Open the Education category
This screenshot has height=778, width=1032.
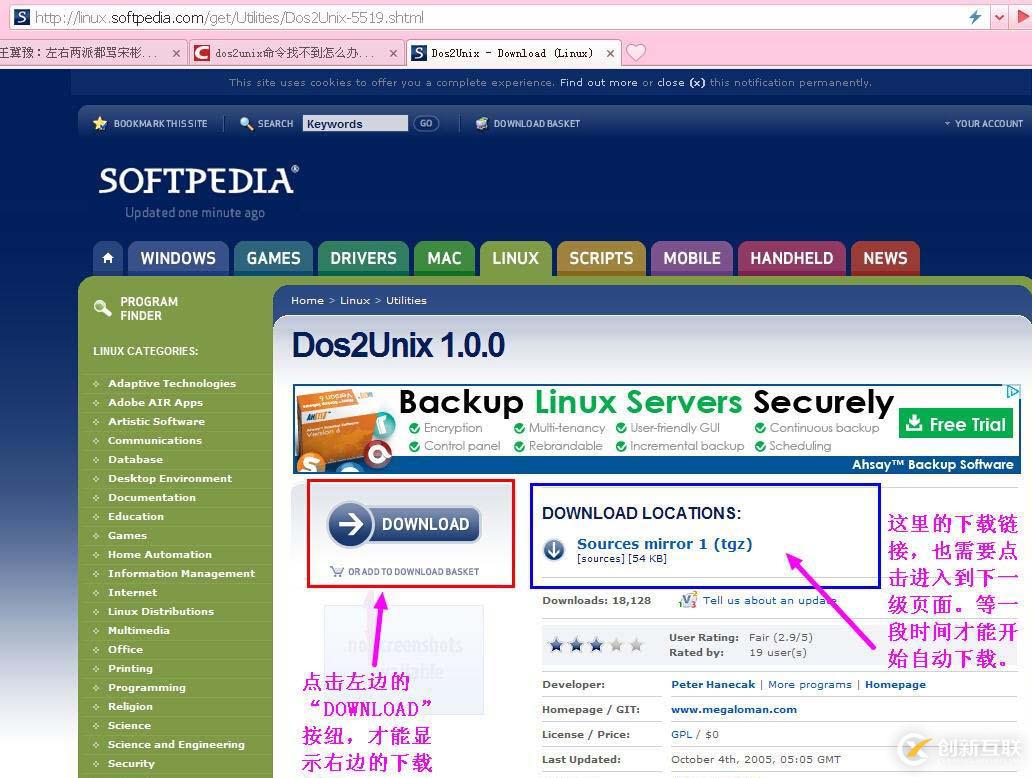[x=136, y=517]
